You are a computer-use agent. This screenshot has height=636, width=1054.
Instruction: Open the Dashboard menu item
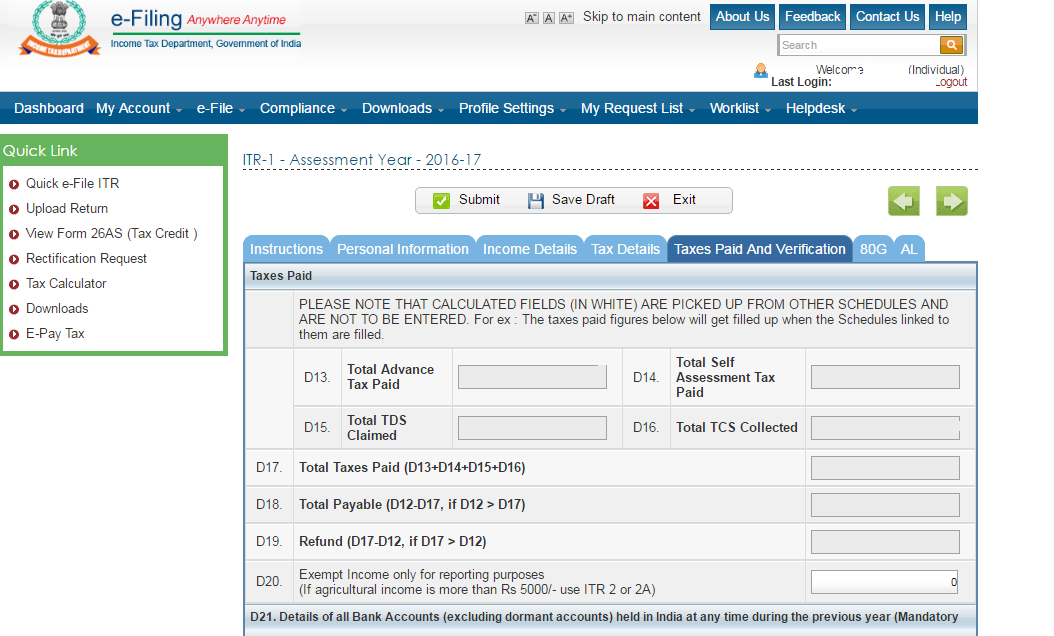[49, 108]
